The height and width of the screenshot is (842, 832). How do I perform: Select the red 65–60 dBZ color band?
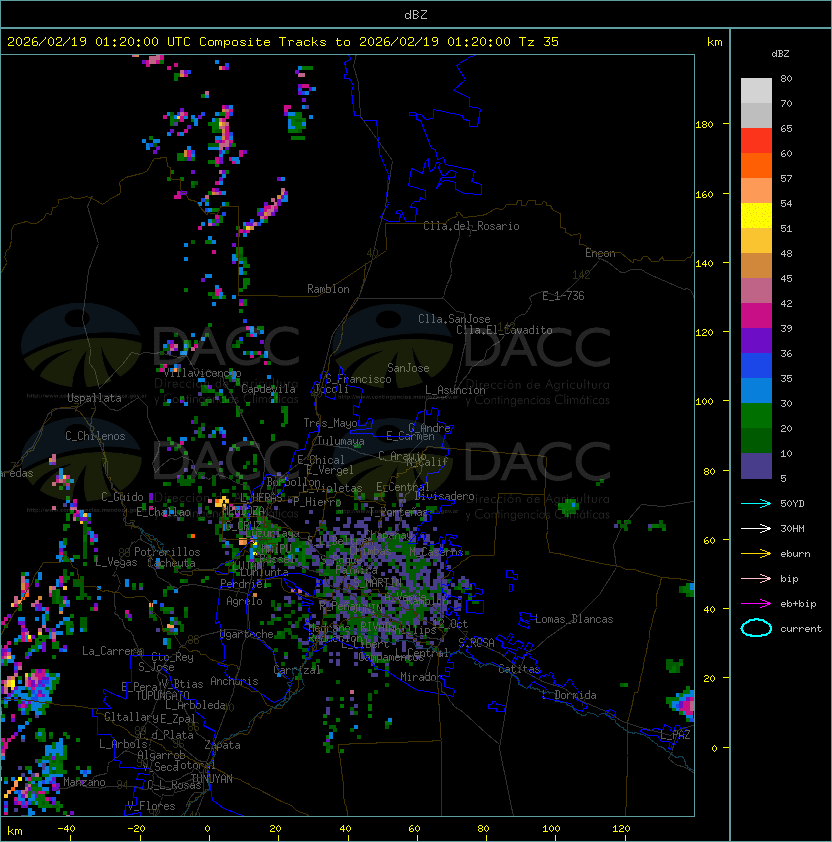pos(756,141)
